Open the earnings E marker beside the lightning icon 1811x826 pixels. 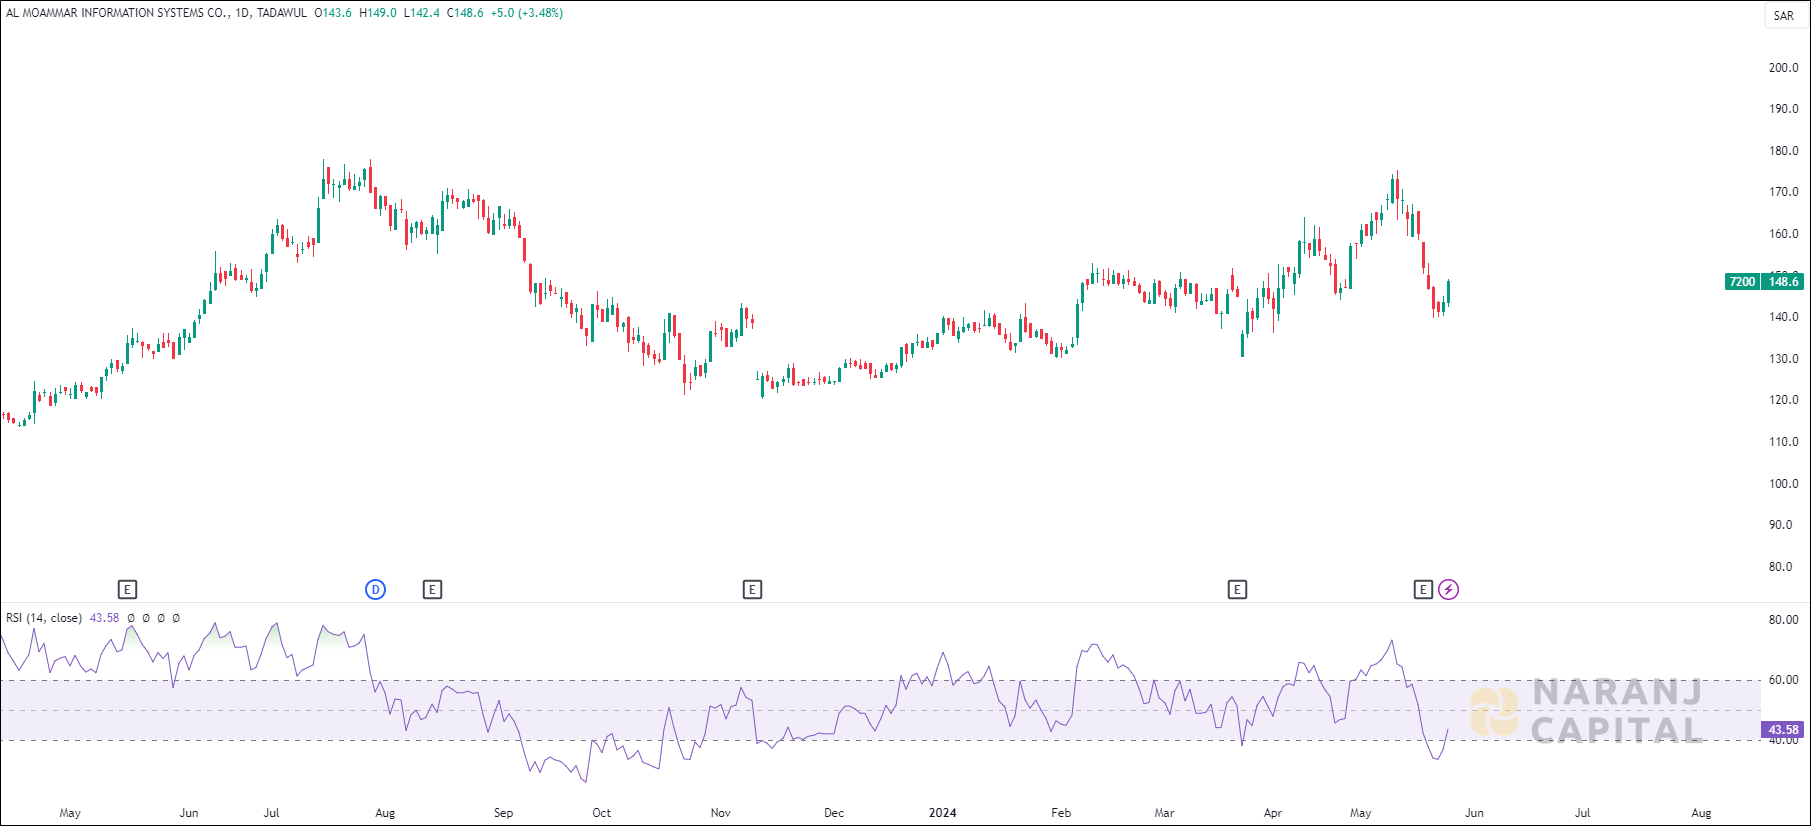click(1423, 590)
